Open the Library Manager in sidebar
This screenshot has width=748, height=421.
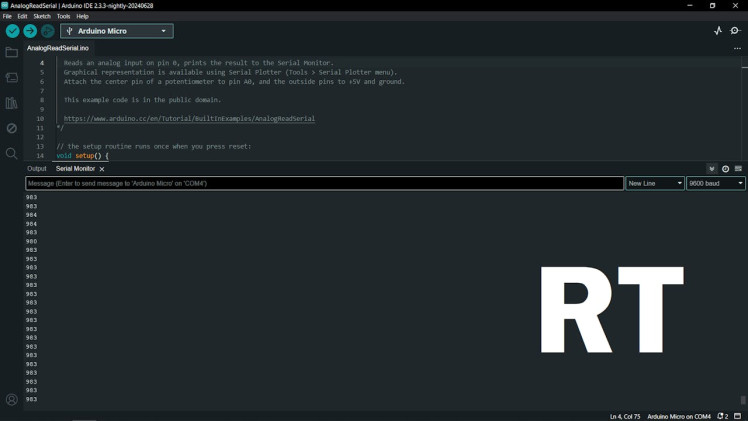(x=11, y=103)
